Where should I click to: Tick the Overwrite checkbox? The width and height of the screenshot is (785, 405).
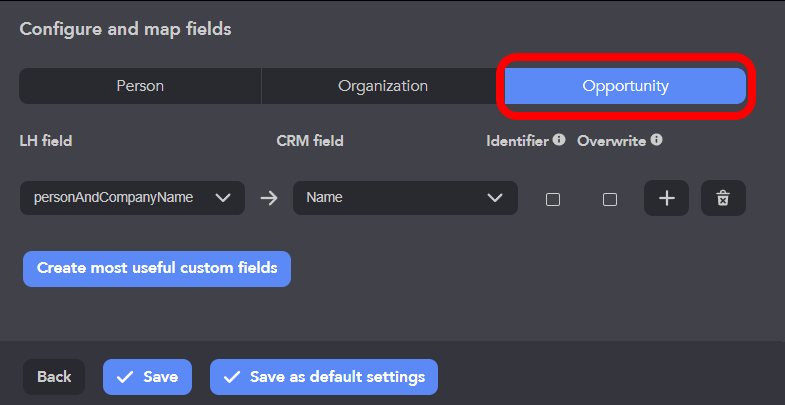tap(609, 199)
